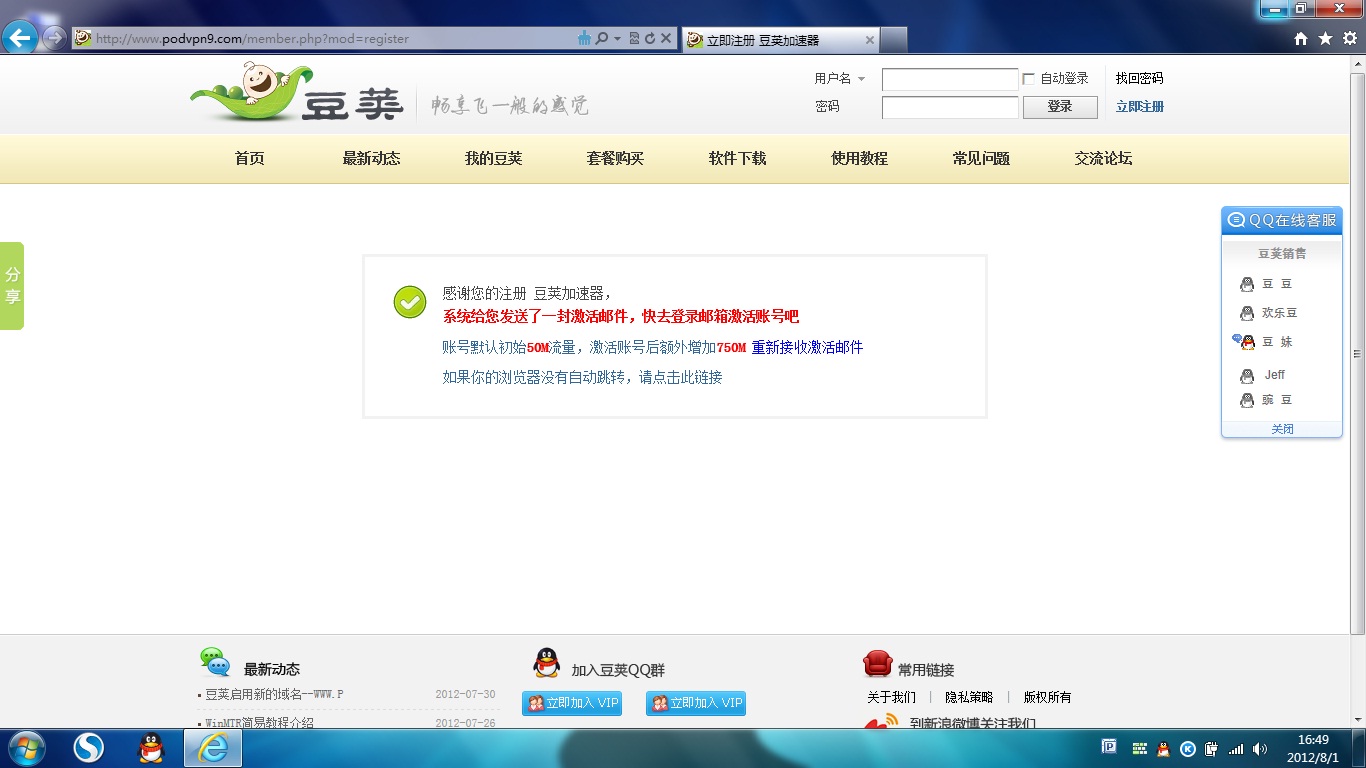Click the QQ penguin icon beside 豆 妹
This screenshot has width=1366, height=768.
(1246, 342)
